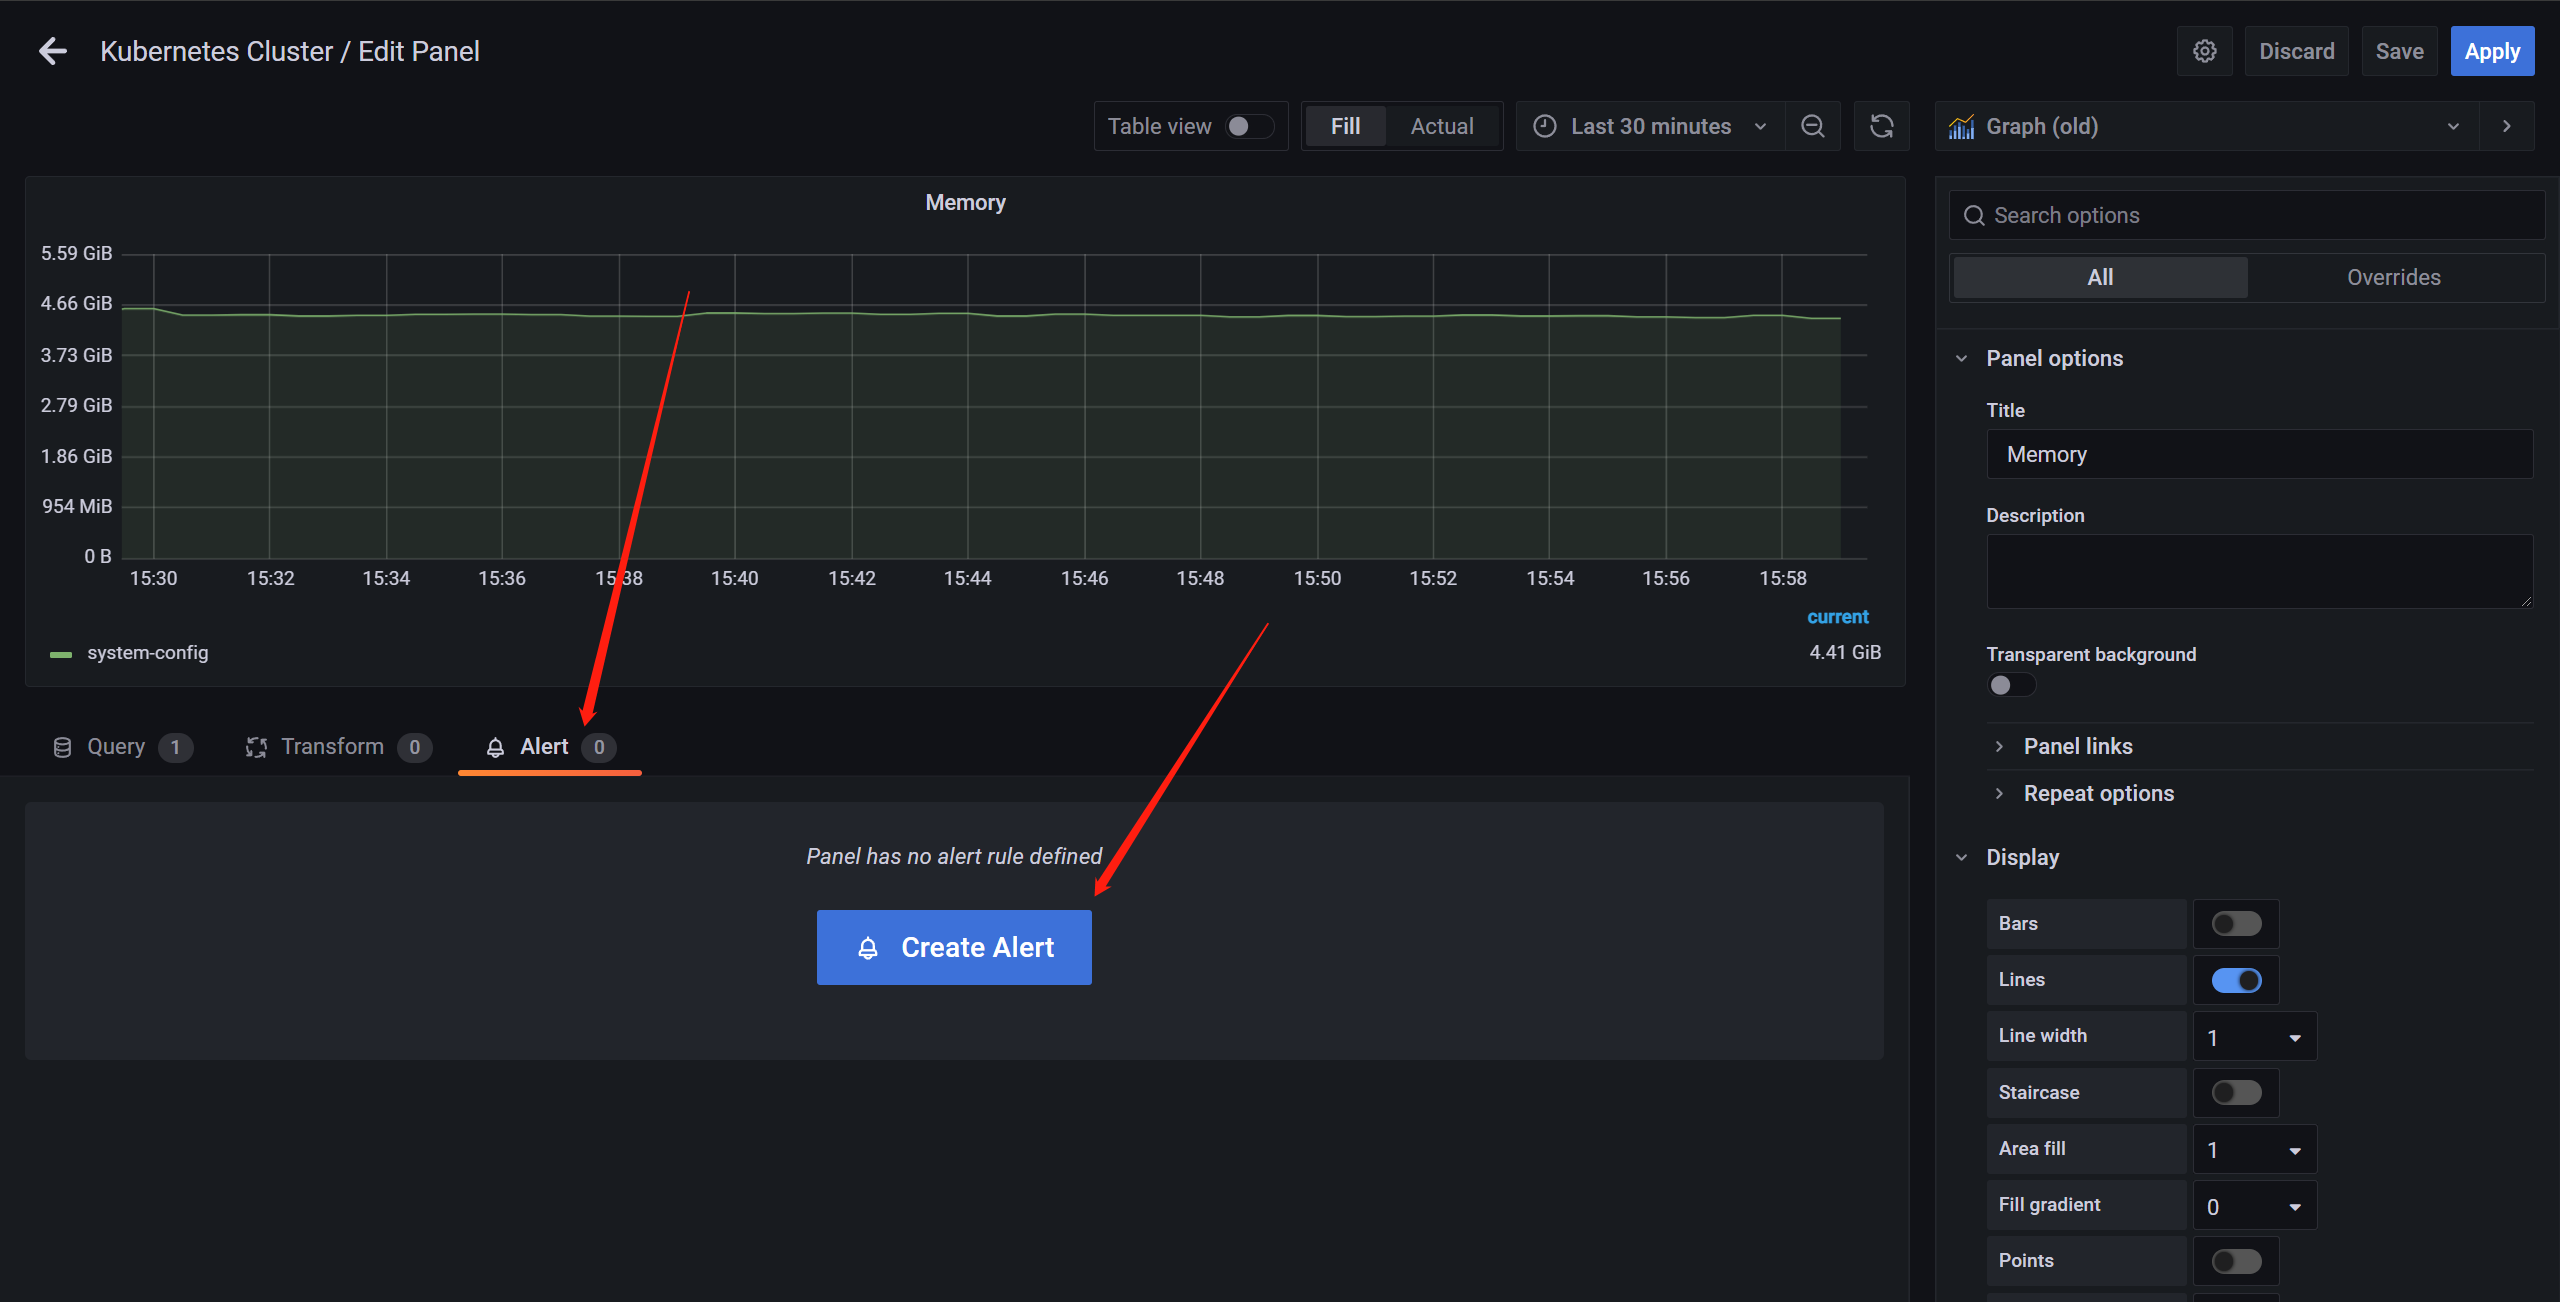Screen dimensions: 2560x1302
Task: Open the Line width dropdown
Action: [2254, 1037]
